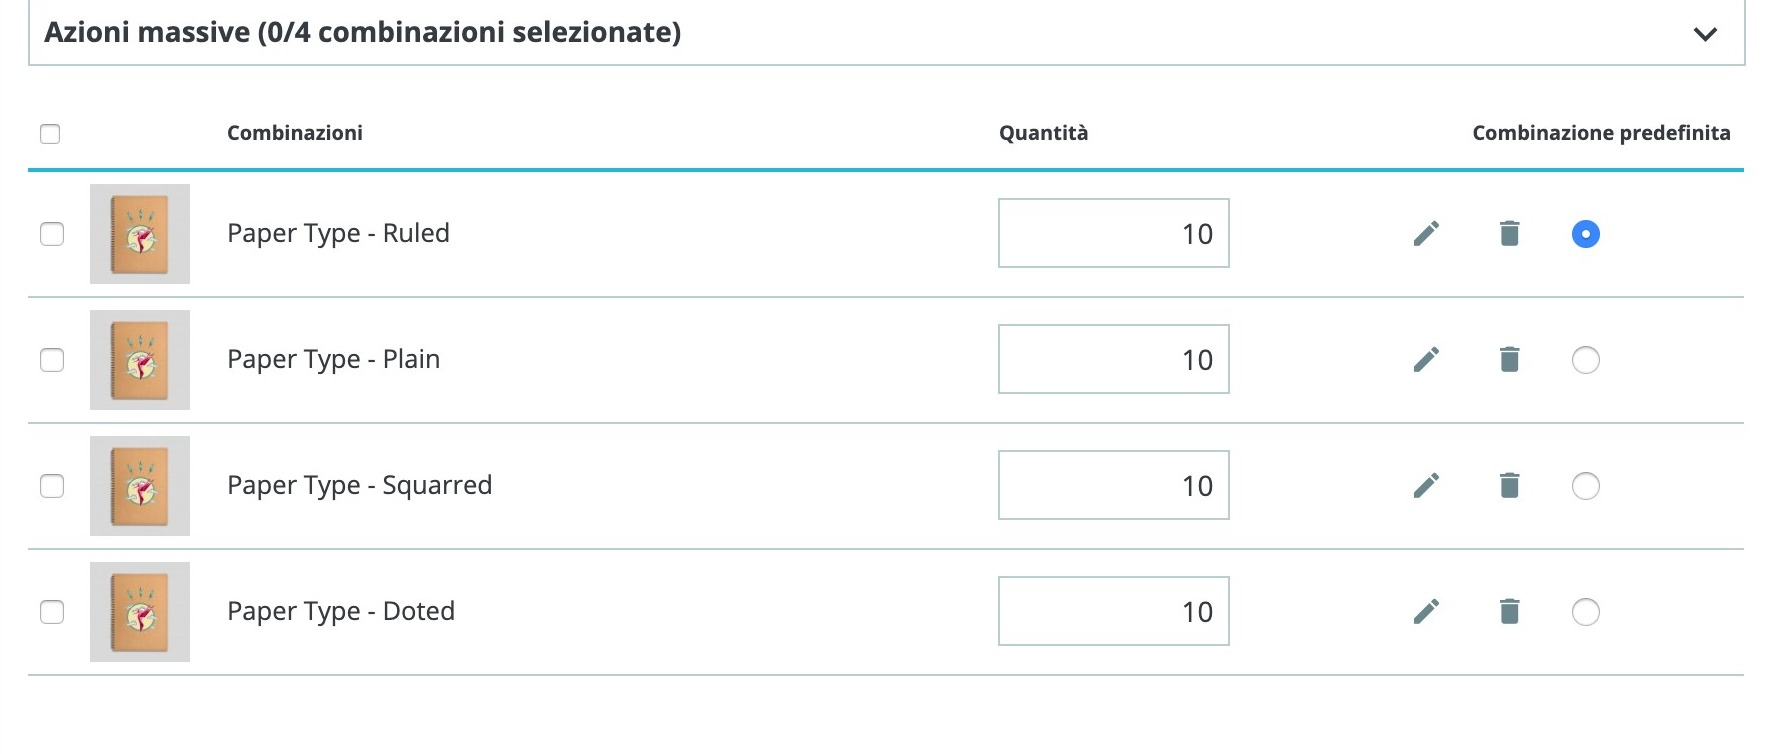Viewport: 1788px width, 754px height.
Task: Focus the quantity field for Paper Type - Doted
Action: click(x=1113, y=611)
